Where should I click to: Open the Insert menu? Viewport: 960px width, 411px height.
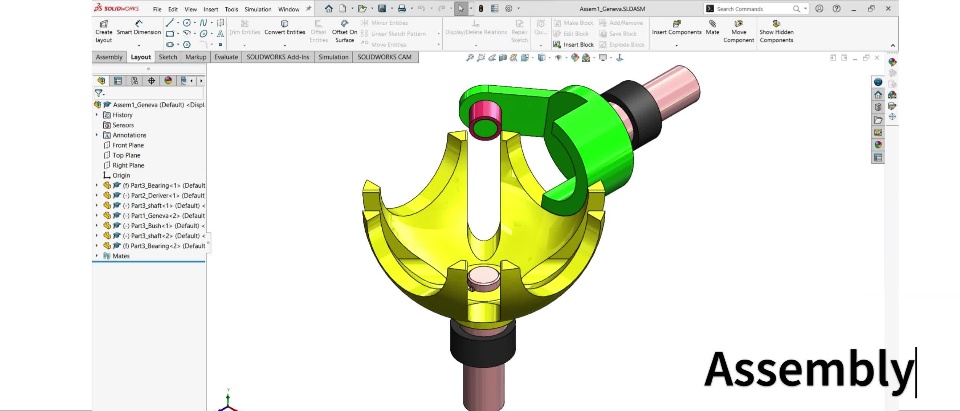[x=211, y=9]
